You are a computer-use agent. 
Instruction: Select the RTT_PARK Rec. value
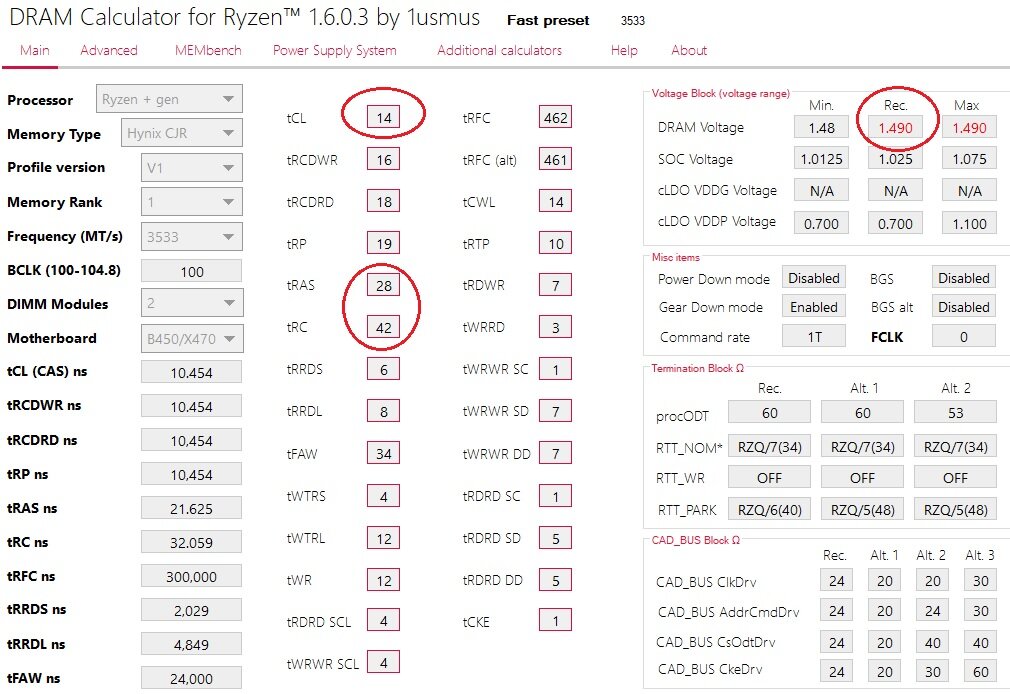769,510
